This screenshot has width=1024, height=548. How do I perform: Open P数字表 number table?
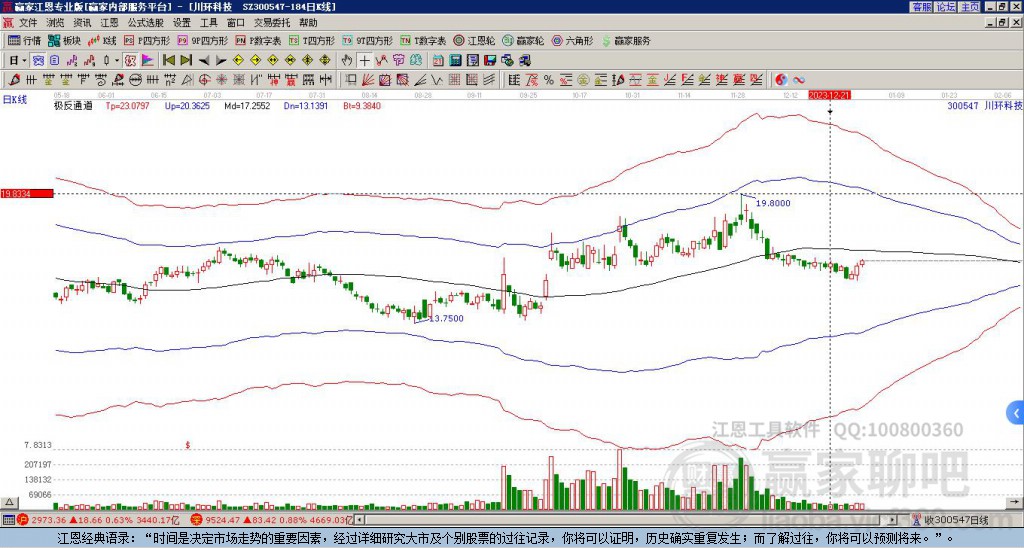258,40
